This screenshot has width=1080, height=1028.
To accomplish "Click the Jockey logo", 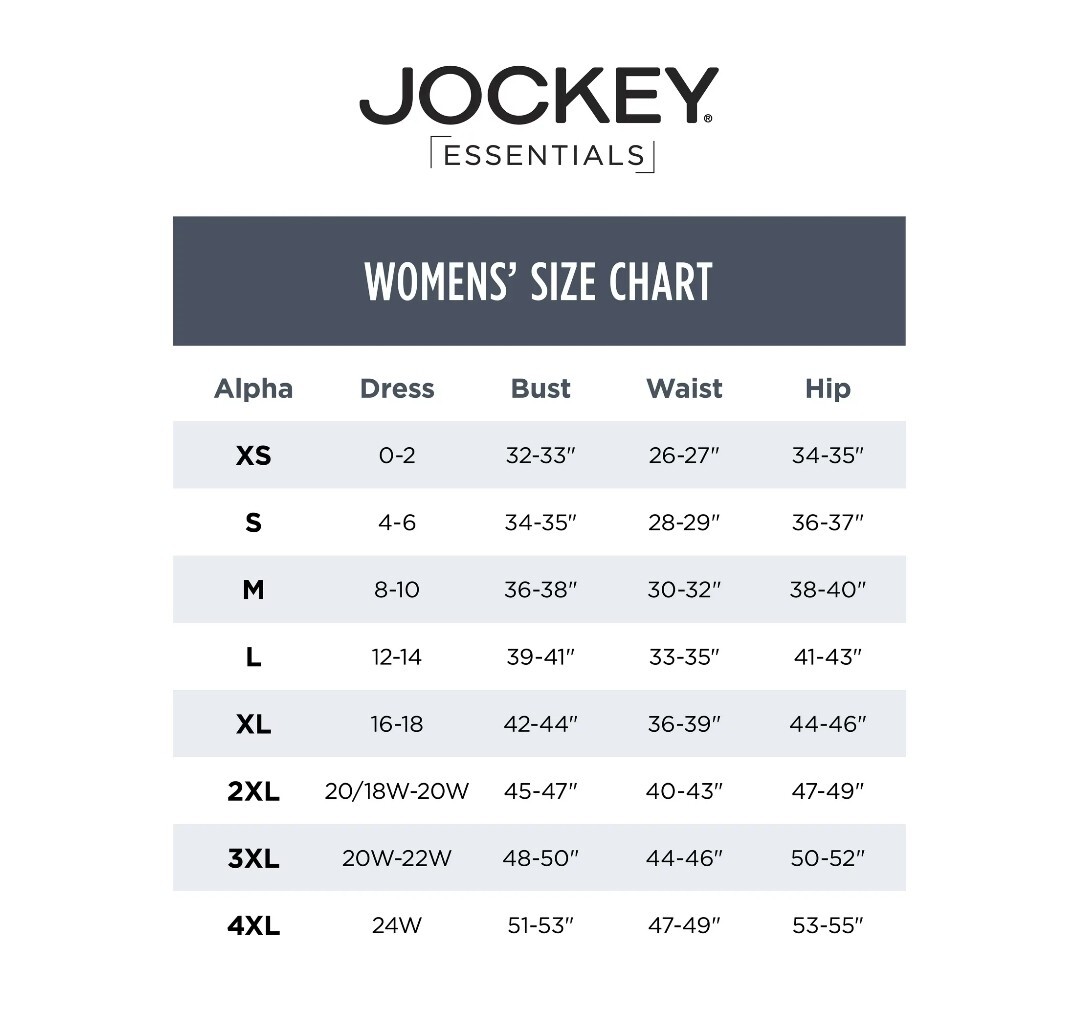I will (539, 95).
